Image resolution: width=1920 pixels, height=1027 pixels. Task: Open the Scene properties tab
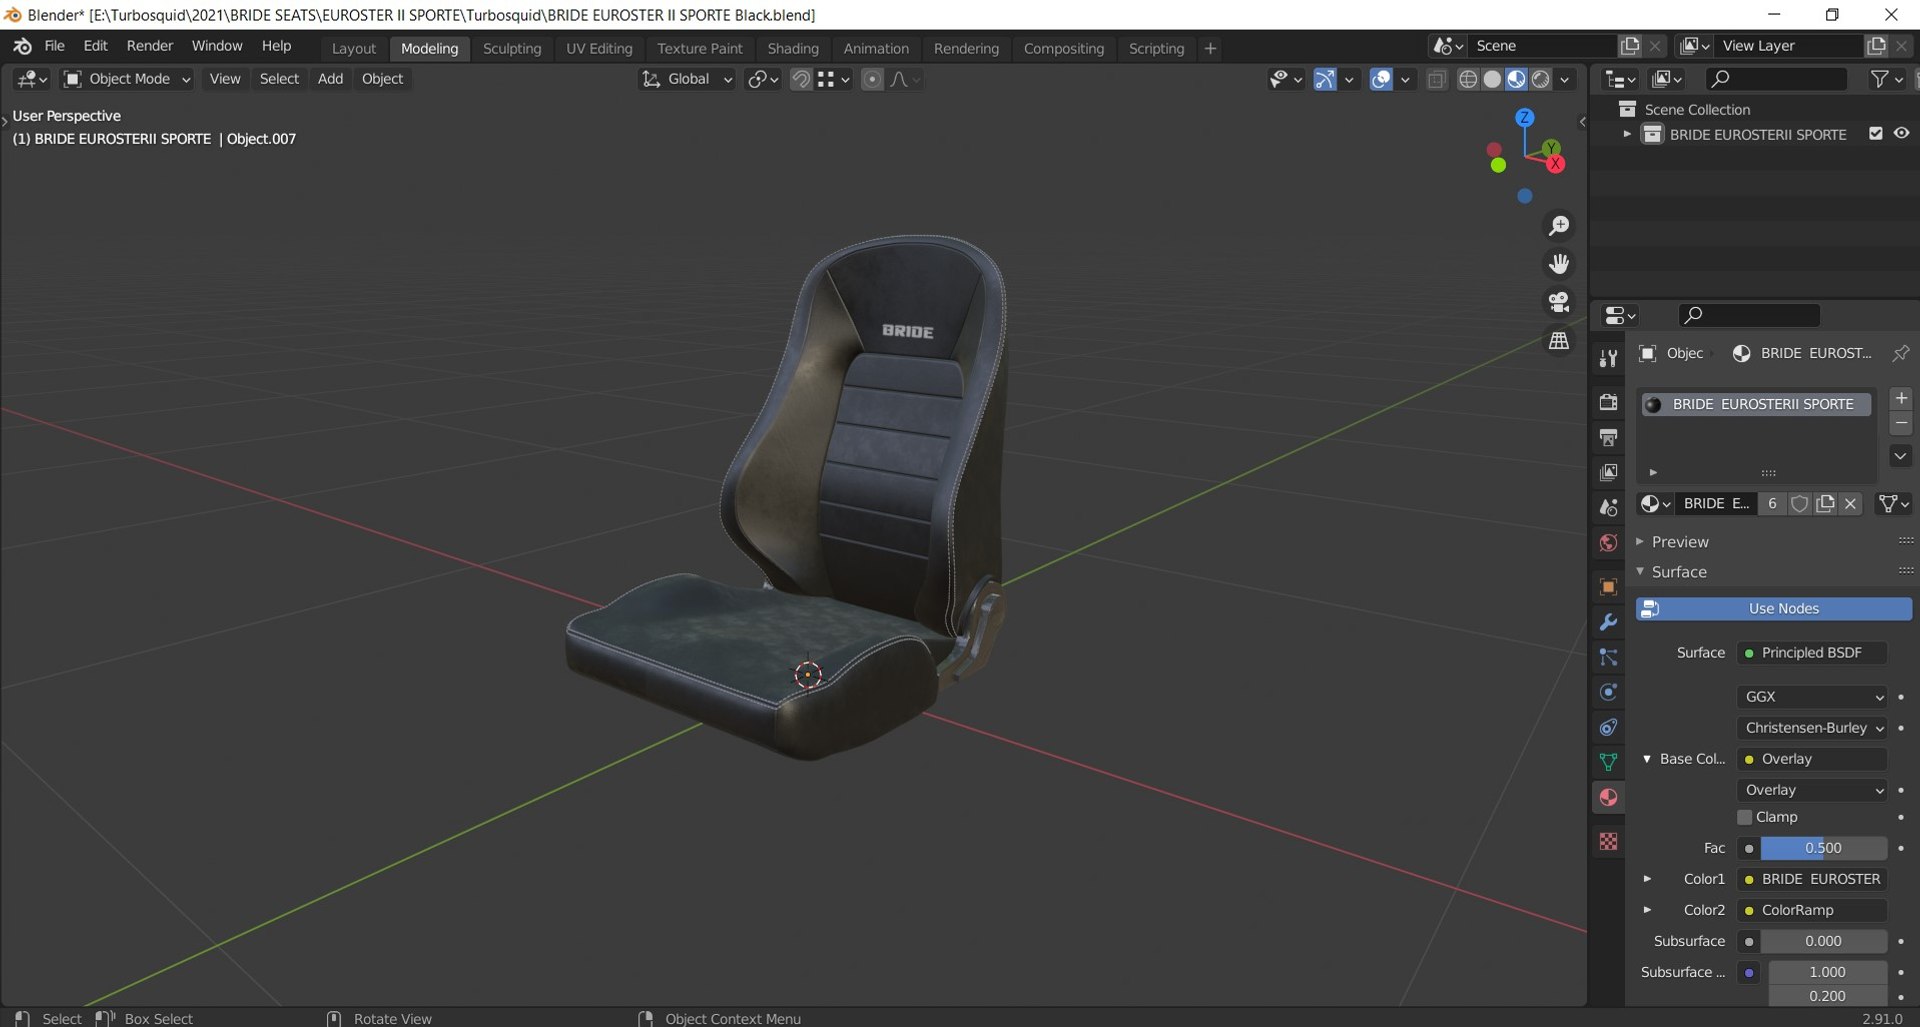point(1608,507)
